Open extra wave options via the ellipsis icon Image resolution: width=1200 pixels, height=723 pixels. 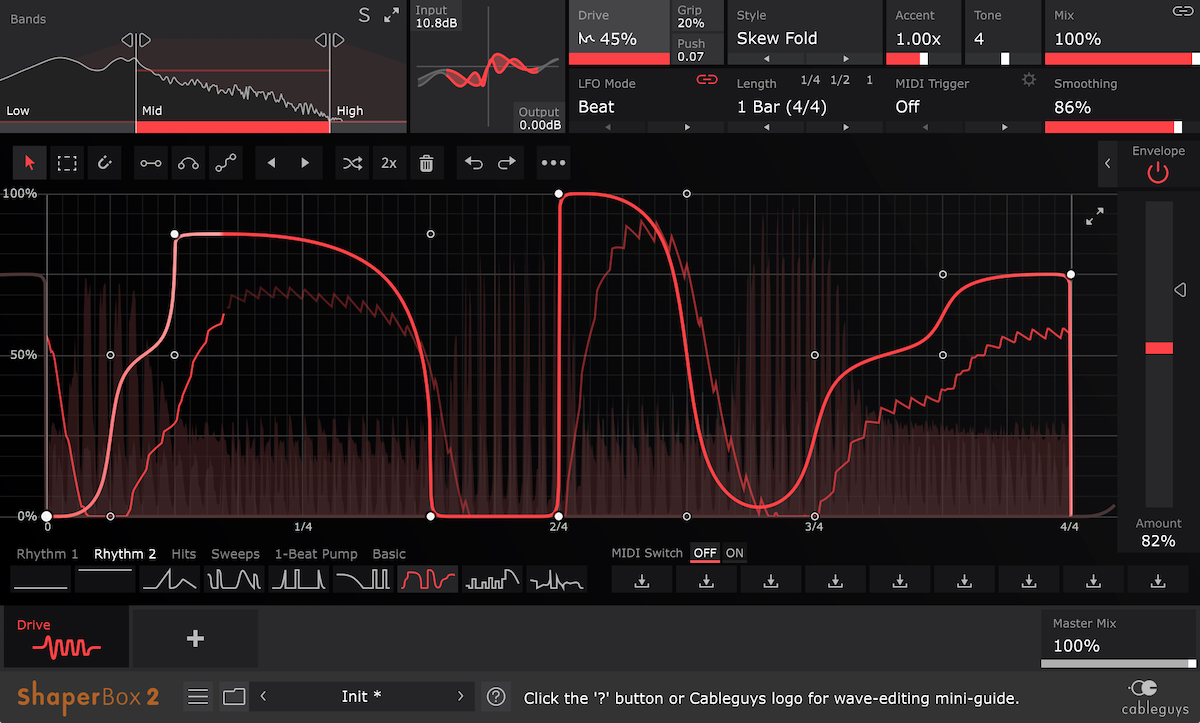pos(553,162)
